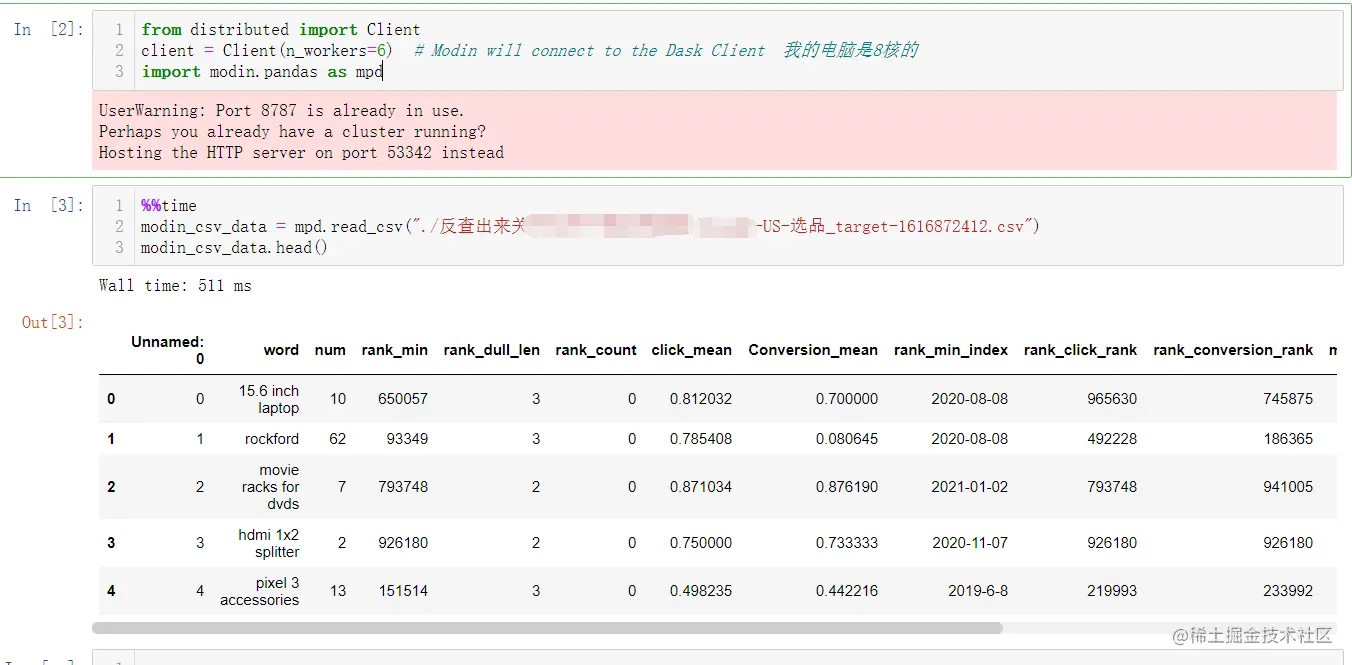
Task: Click the 'Unnamed: 0' column header
Action: tap(167, 350)
